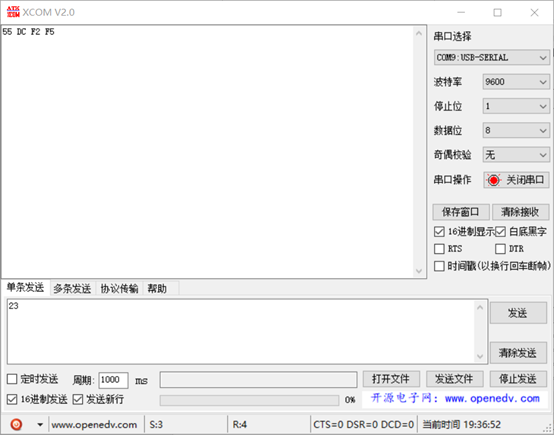Switch to the 多条发送 tab
The width and height of the screenshot is (554, 435).
pos(72,289)
